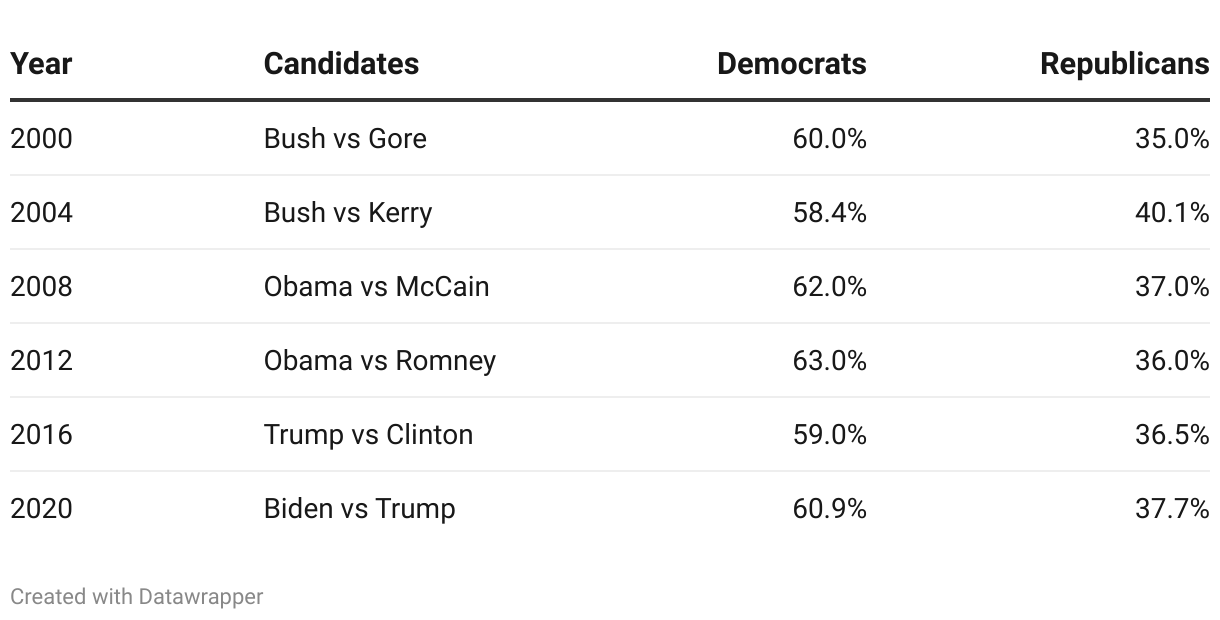Click the 2012 year cell

41,360
